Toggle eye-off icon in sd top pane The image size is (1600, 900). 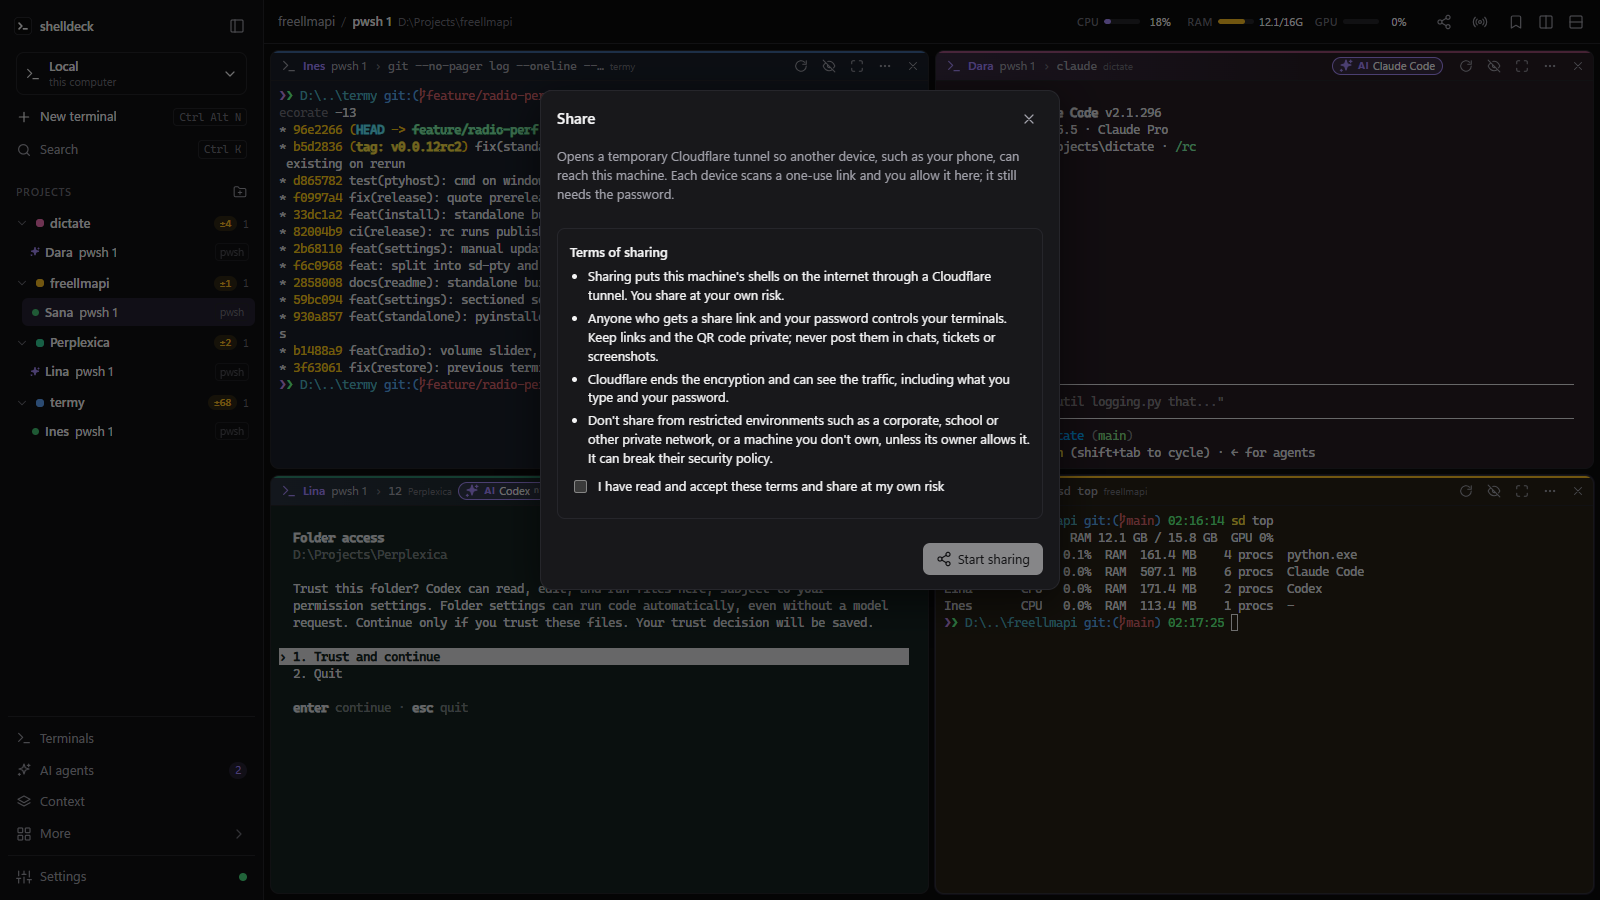[1494, 491]
